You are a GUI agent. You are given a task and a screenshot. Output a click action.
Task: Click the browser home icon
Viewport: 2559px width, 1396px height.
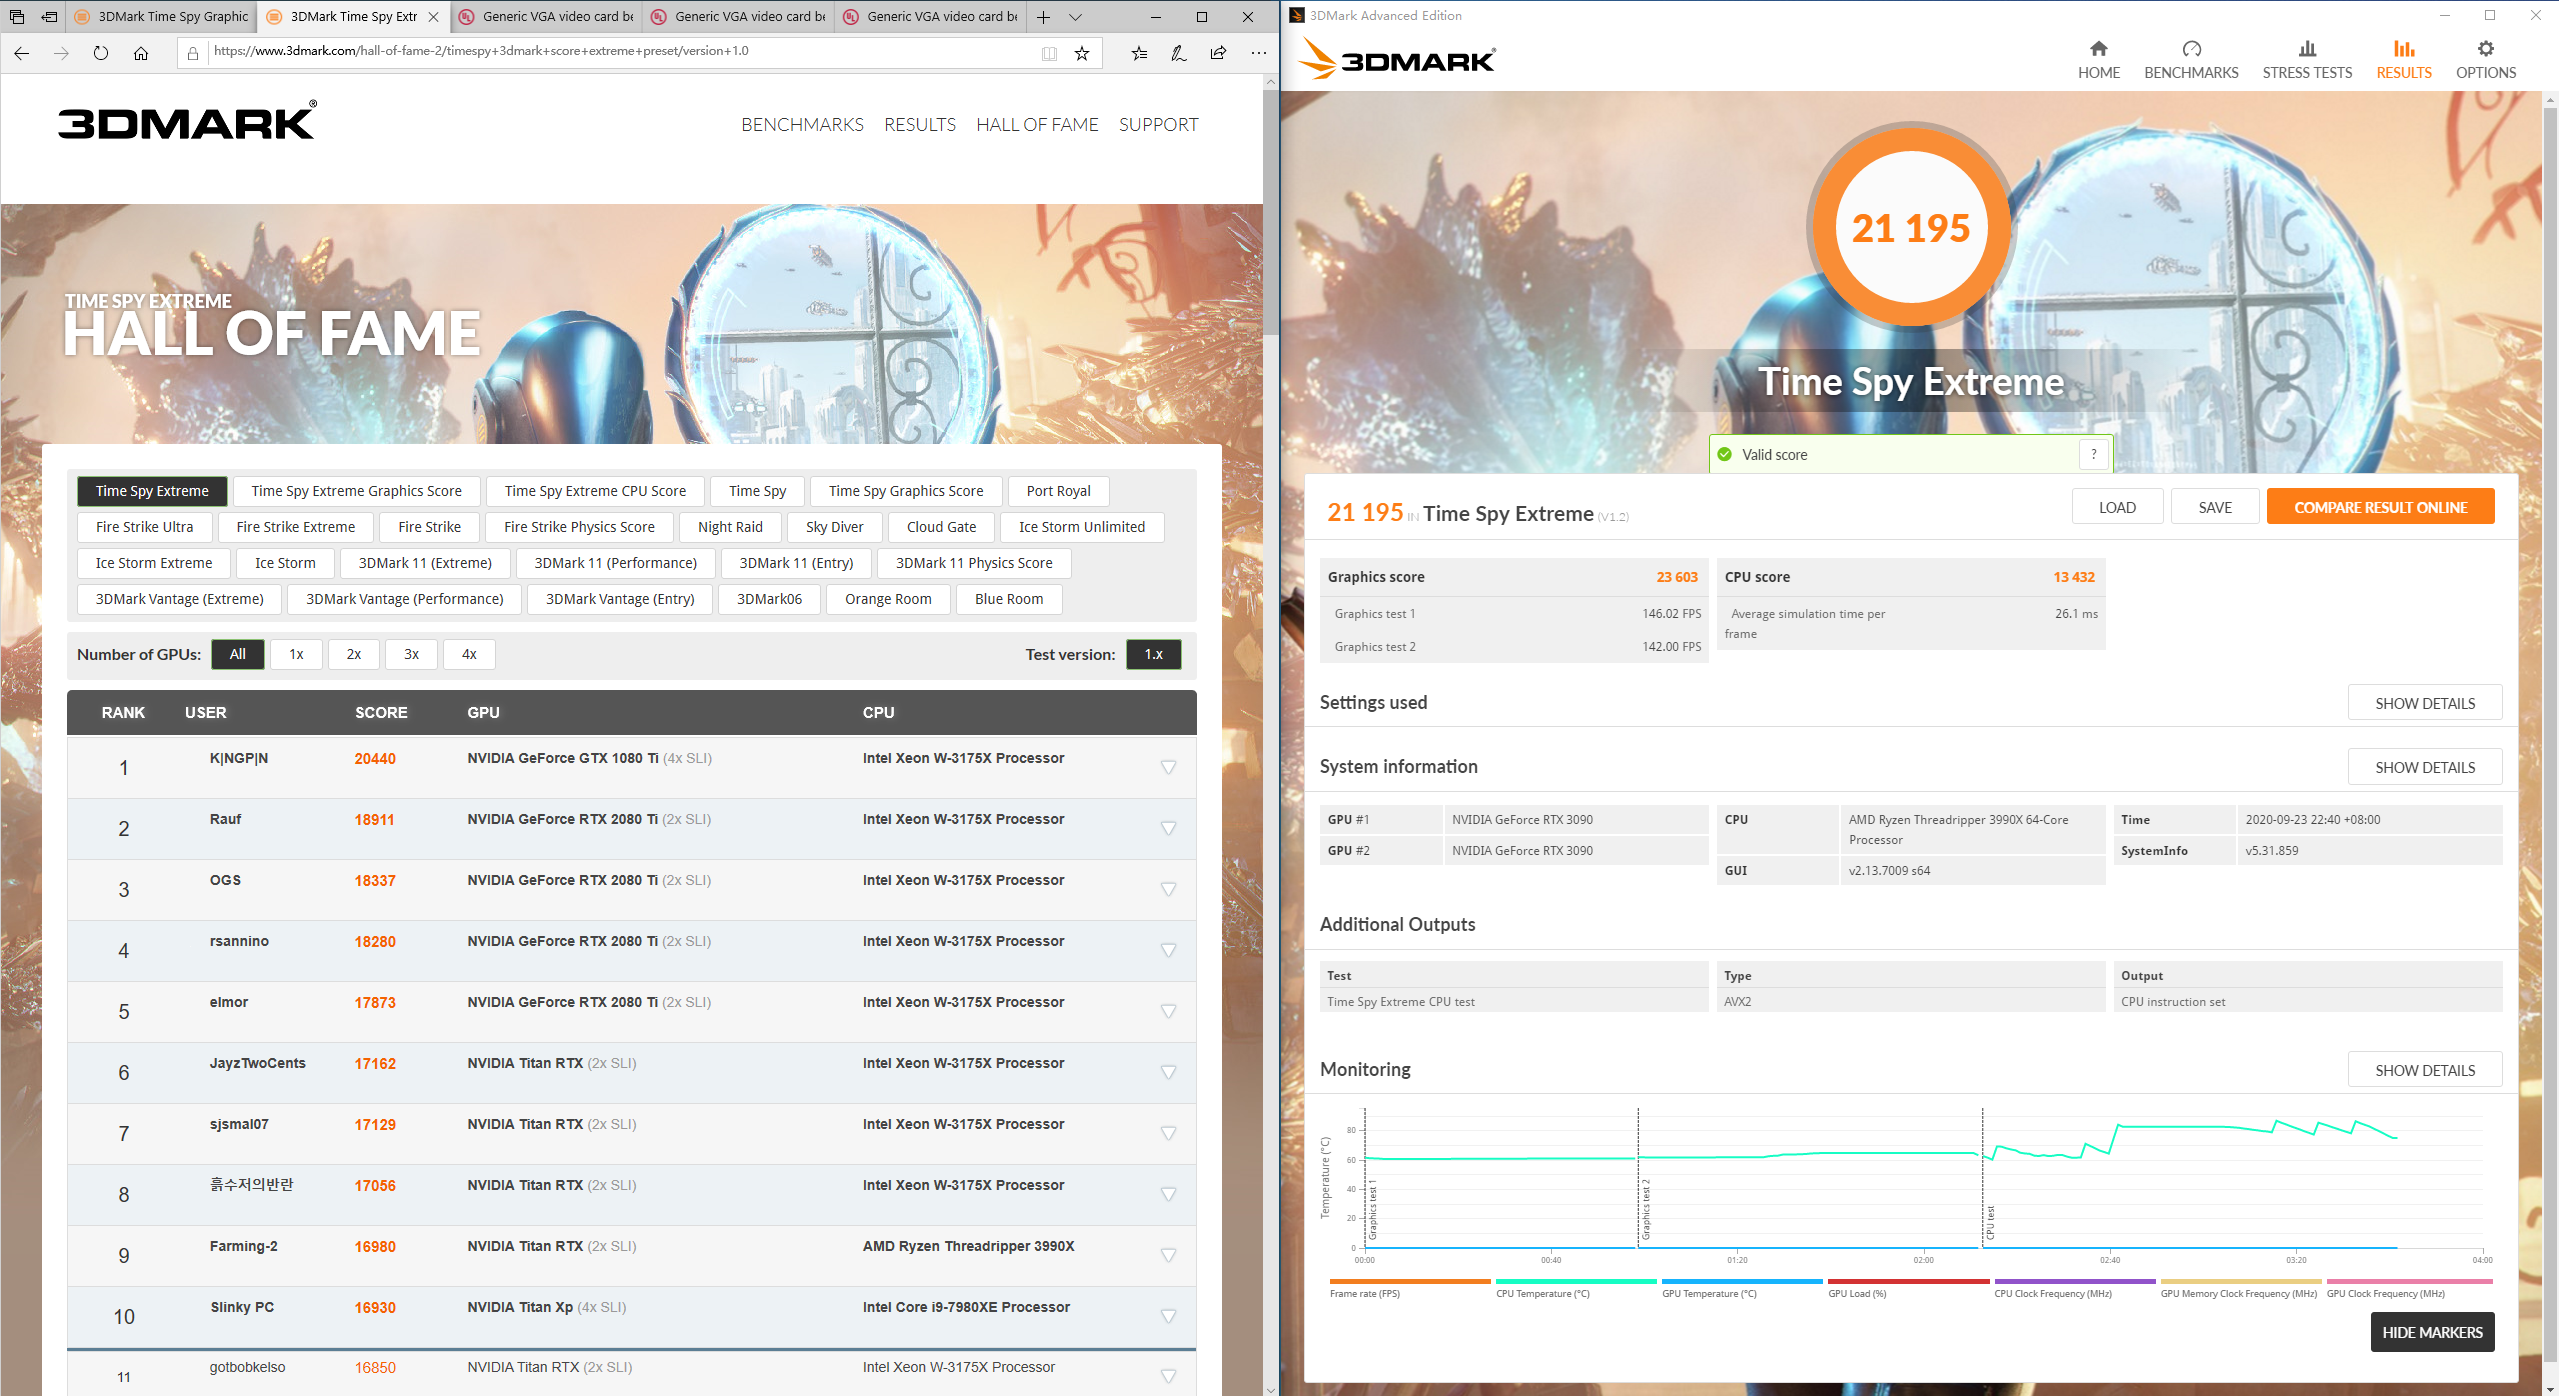point(141,53)
